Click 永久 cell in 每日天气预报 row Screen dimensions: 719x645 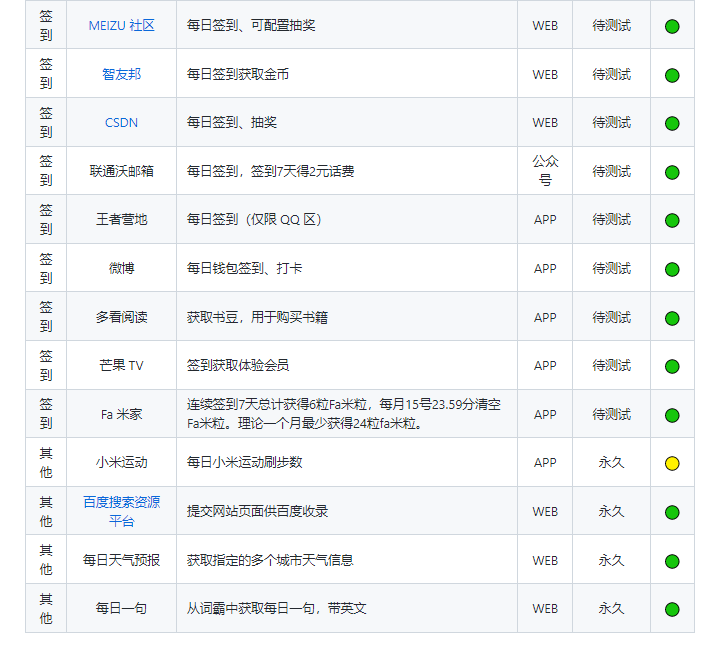(x=611, y=560)
